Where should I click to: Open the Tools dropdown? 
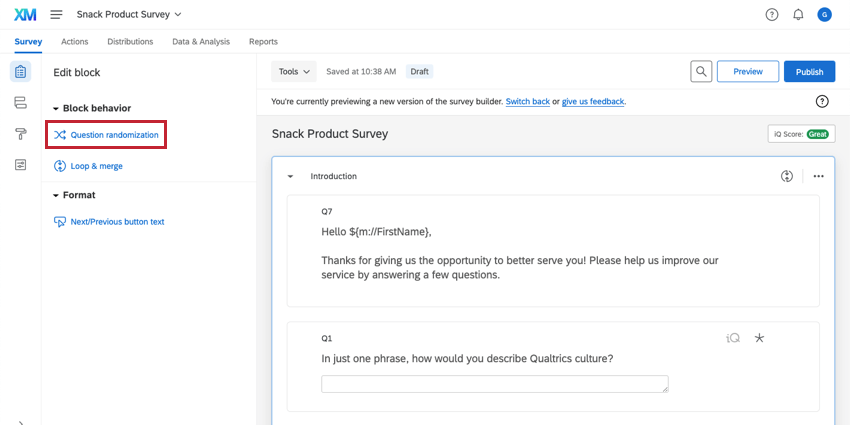294,72
